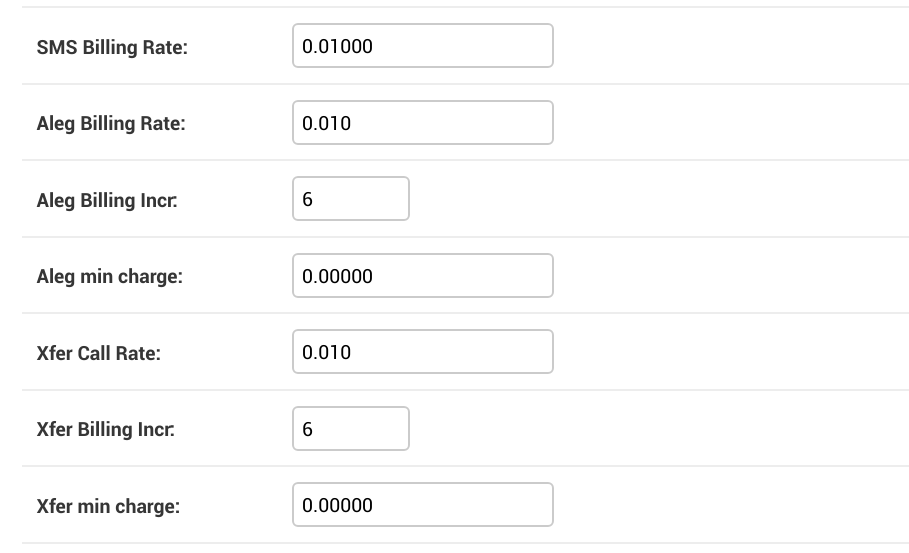Select the "Aleg Billing Incr:" label

click(x=107, y=200)
